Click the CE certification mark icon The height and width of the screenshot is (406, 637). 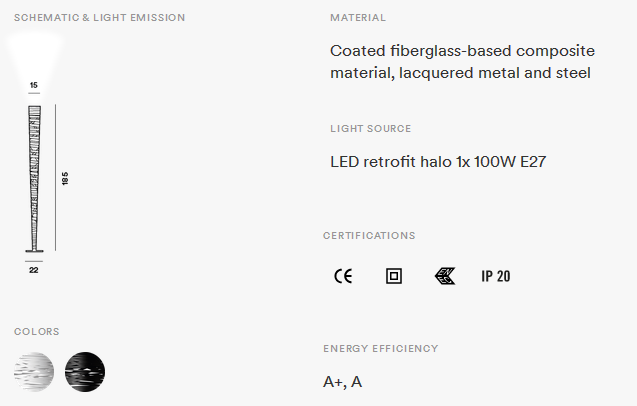coord(343,276)
